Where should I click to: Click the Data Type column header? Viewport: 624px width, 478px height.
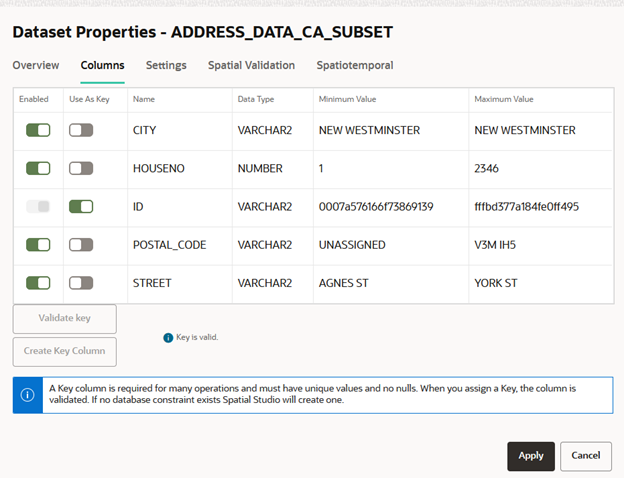(258, 100)
